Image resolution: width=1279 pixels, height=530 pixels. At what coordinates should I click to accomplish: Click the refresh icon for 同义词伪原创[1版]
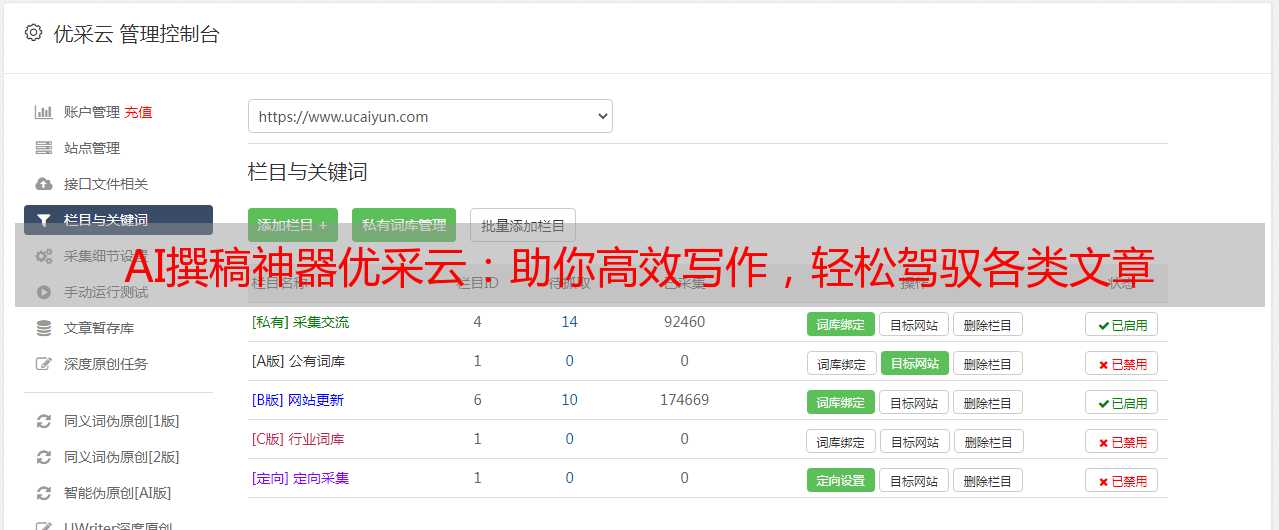tap(44, 421)
